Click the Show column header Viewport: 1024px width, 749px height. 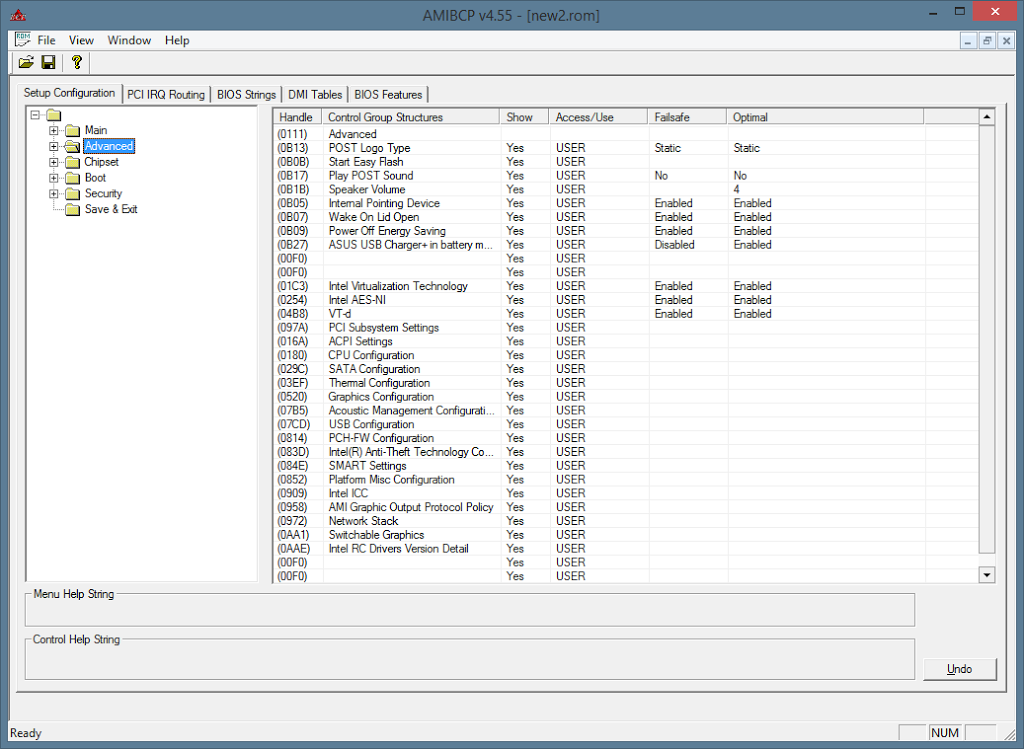[x=524, y=117]
